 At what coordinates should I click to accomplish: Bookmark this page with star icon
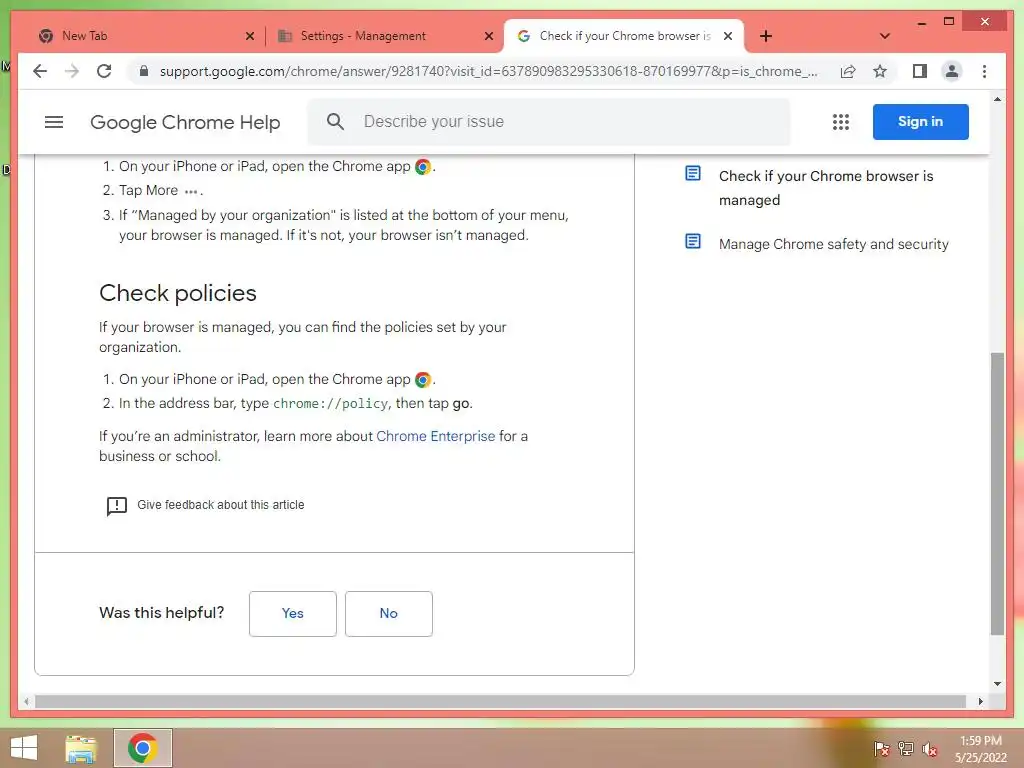(880, 71)
